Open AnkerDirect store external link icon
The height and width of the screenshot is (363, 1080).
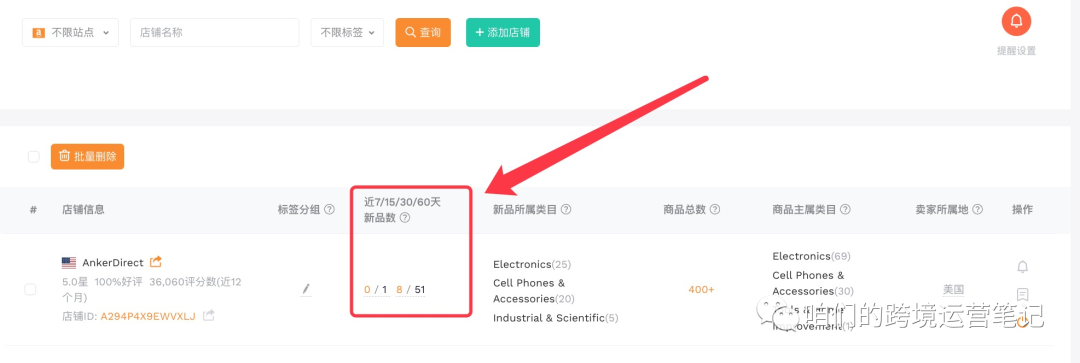156,262
